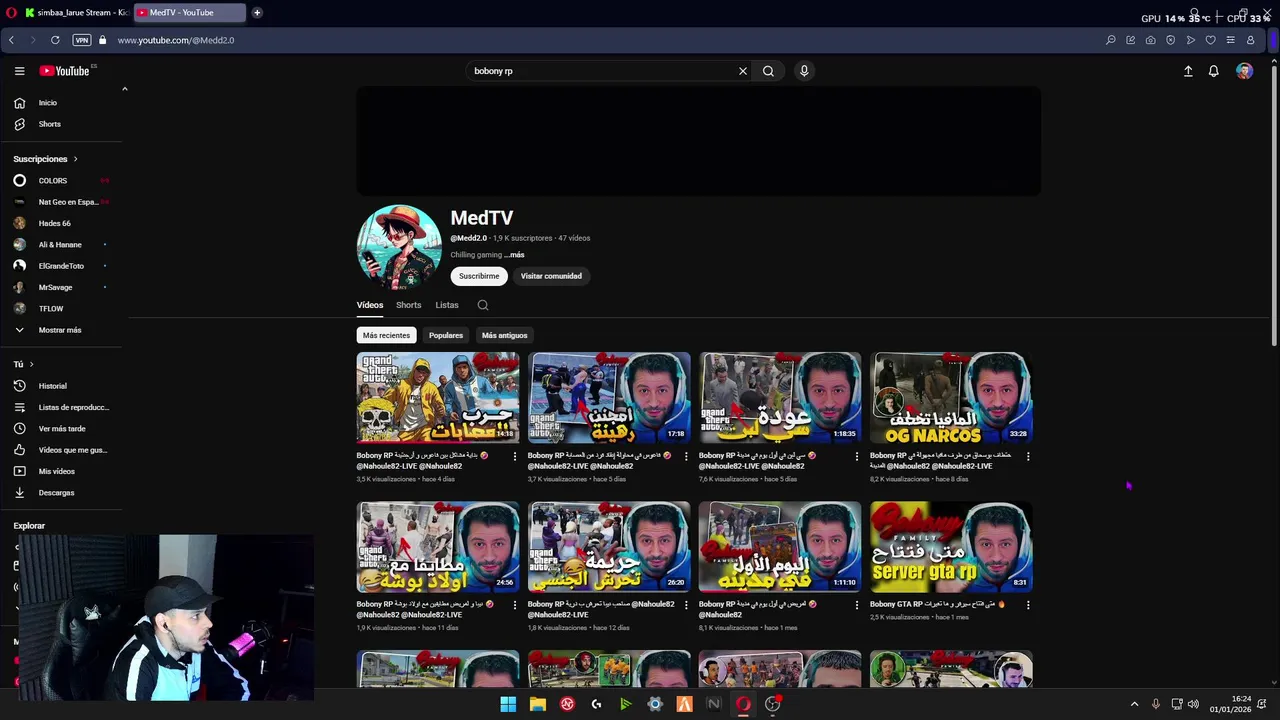Open options for the 8:31 video
The image size is (1280, 720).
[1028, 605]
